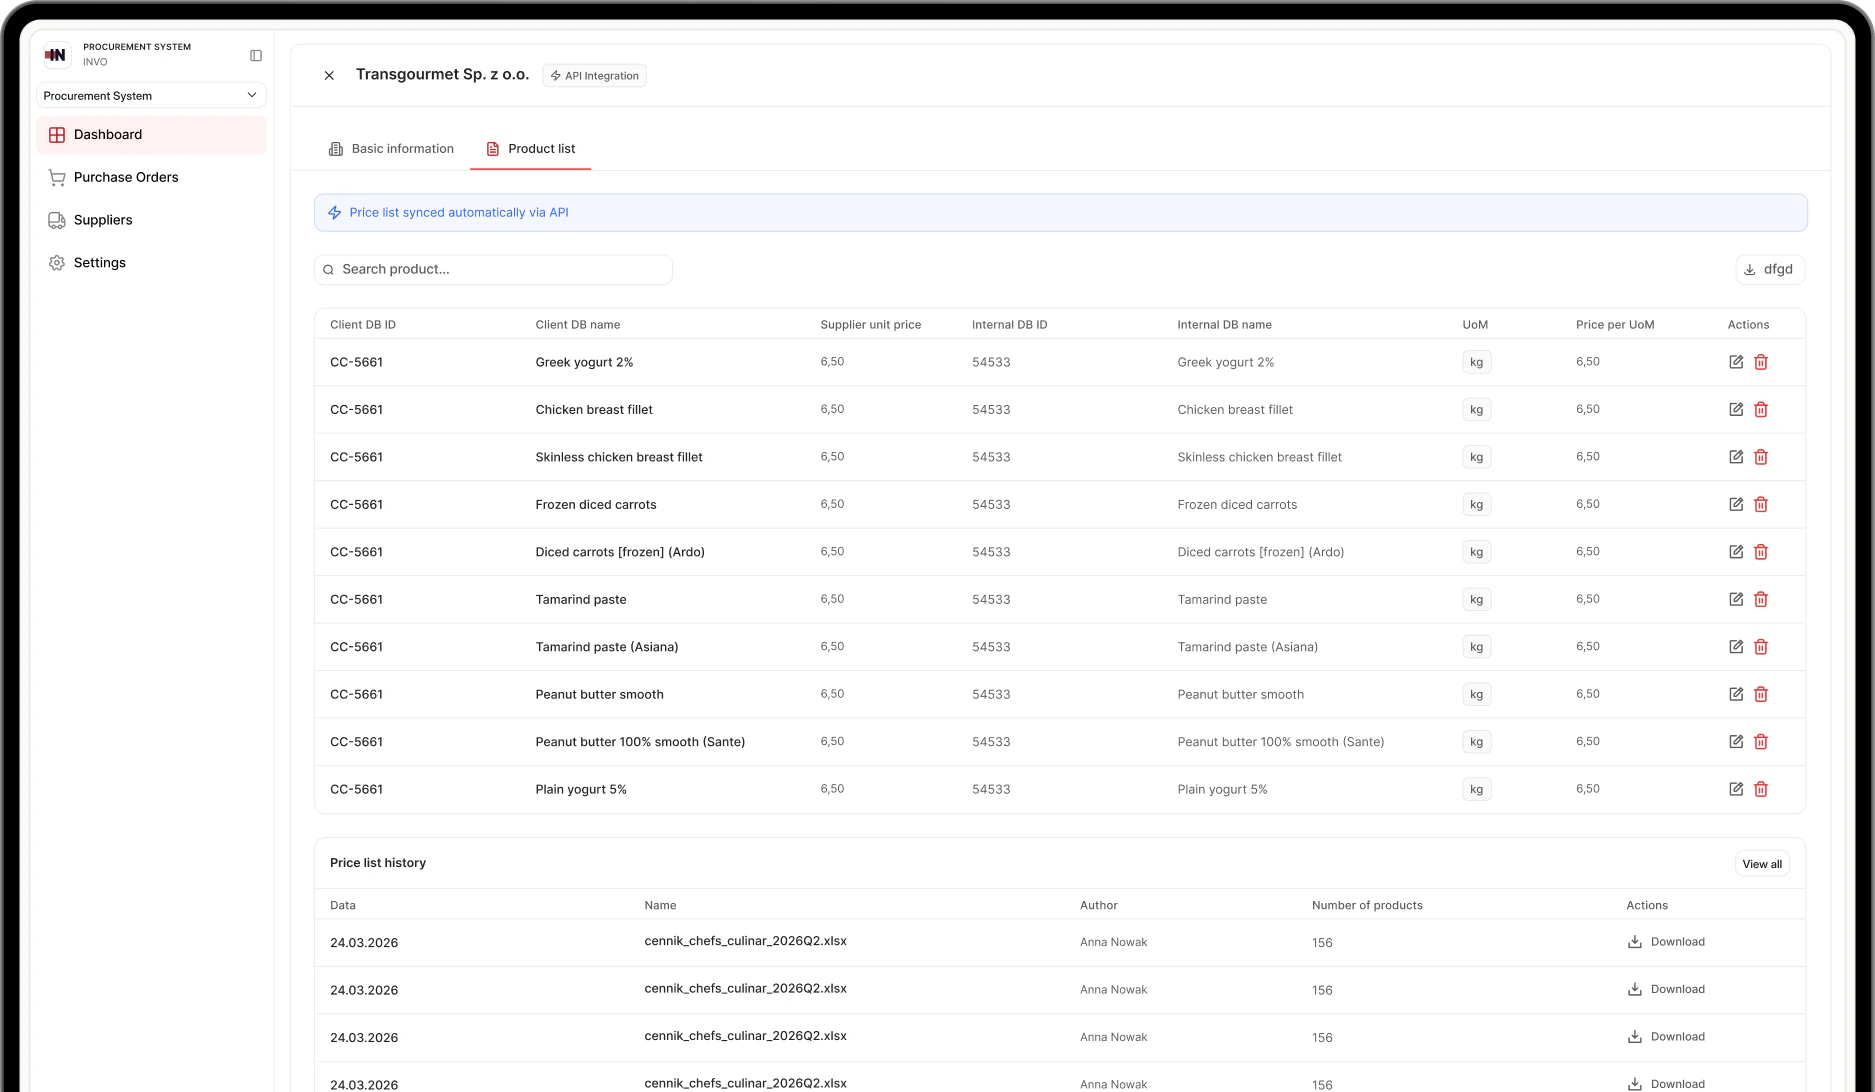Click the 'Transgourmet Sp. z o.o.' title
Viewport: 1875px width, 1092px height.
click(442, 75)
